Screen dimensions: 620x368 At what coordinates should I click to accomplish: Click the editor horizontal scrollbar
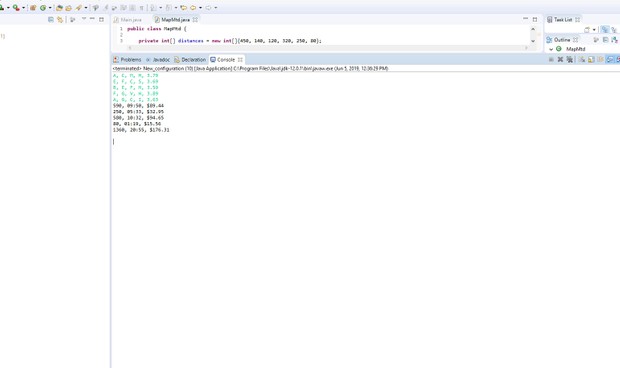tap(328, 48)
